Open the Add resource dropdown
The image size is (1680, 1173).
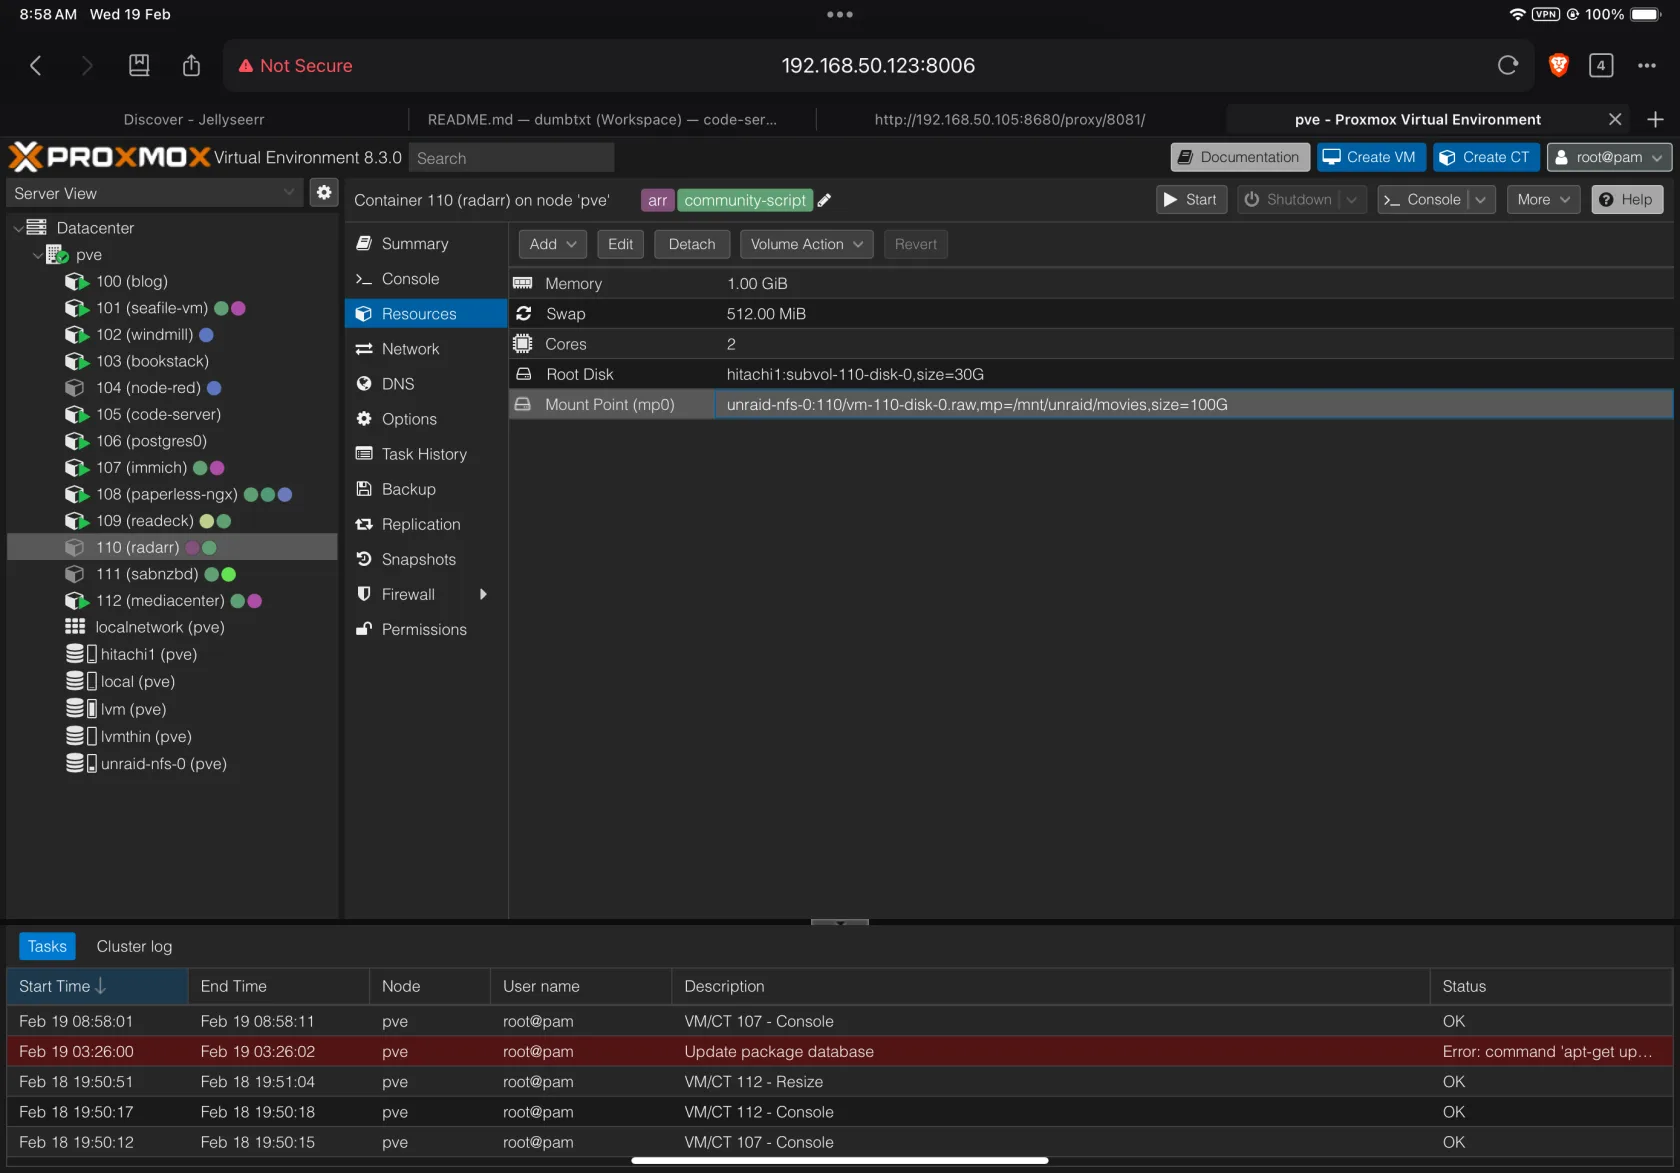pos(552,244)
